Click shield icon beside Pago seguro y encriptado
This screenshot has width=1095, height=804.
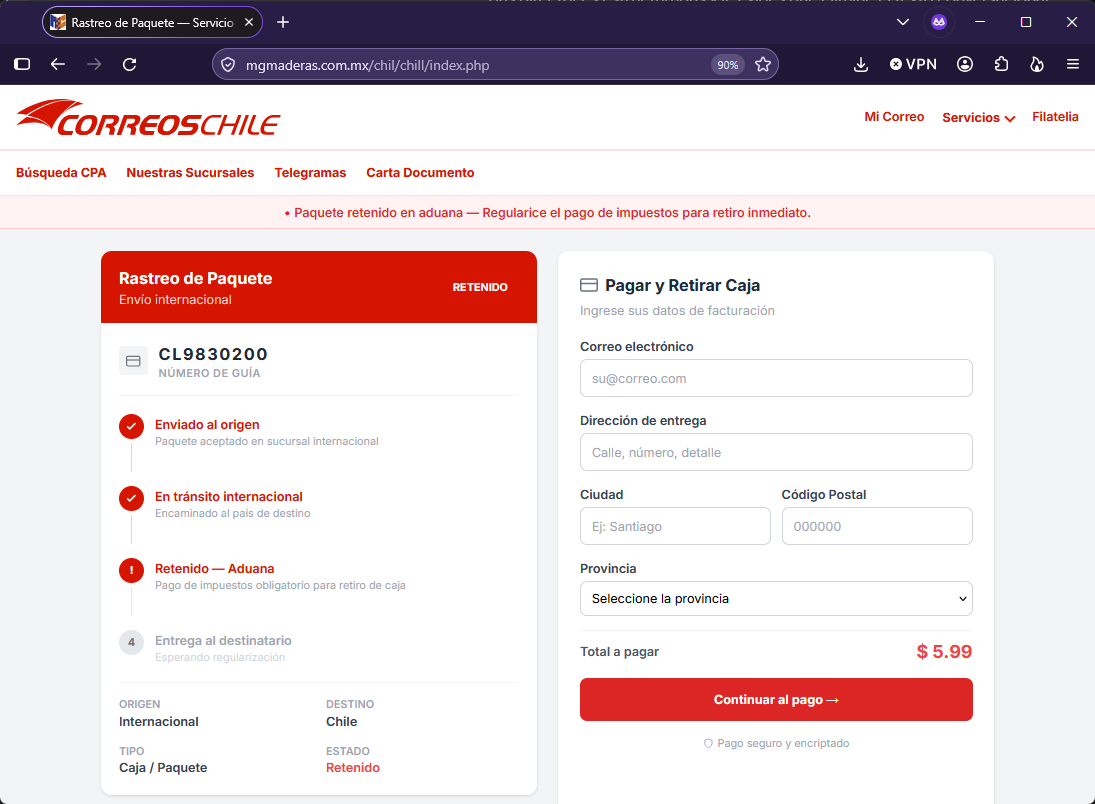tap(708, 743)
